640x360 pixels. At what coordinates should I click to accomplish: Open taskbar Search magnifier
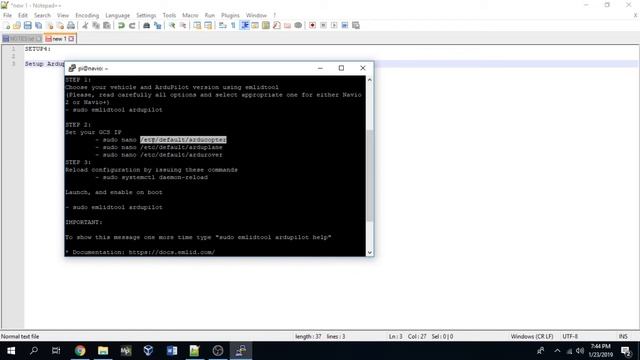34,351
